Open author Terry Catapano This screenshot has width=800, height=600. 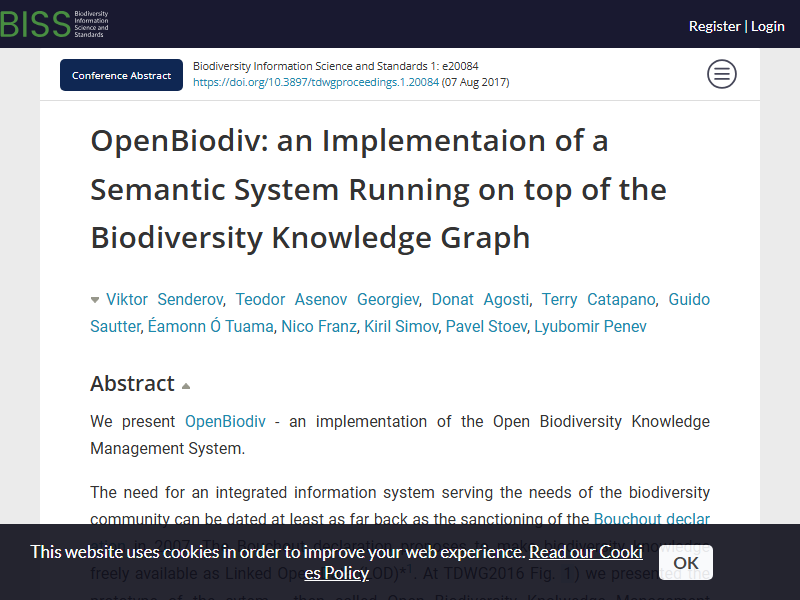tap(598, 299)
